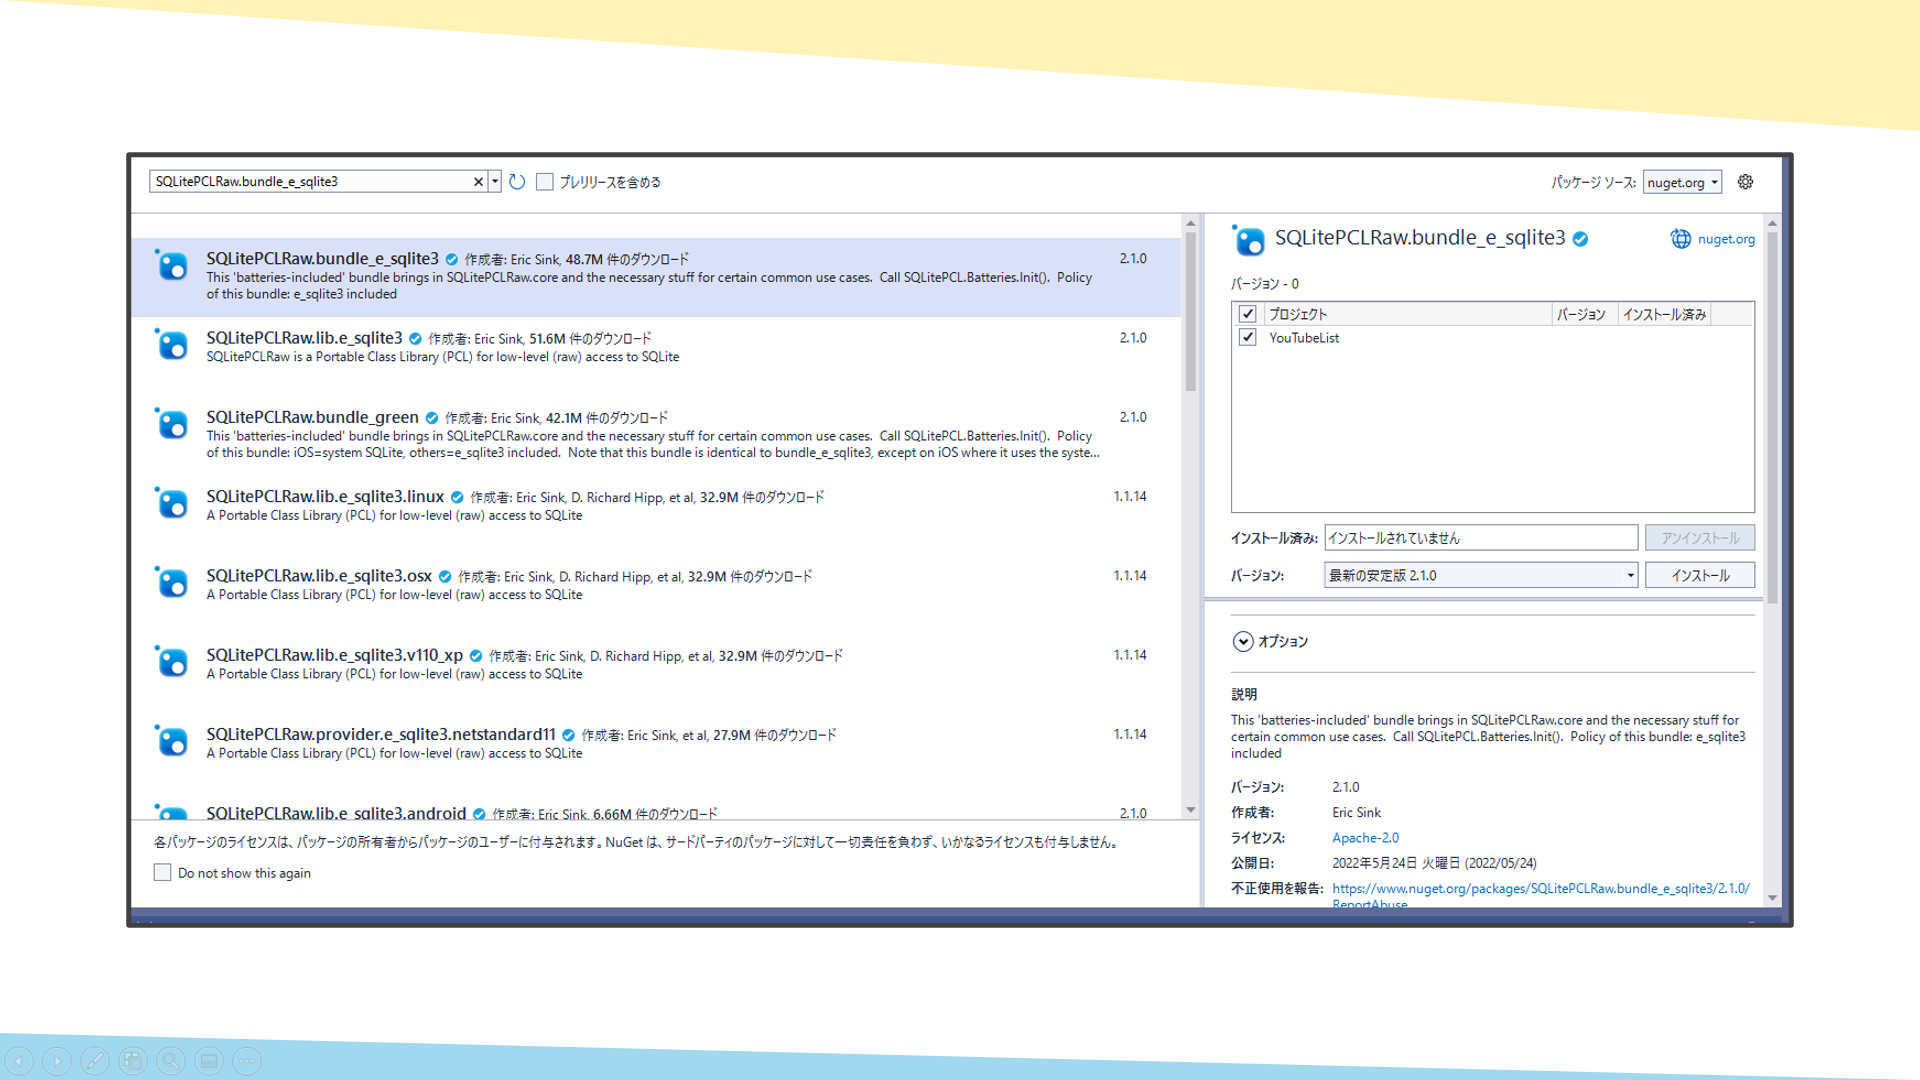1920x1080 pixels.
Task: Click the YouTubeList project name
Action: pos(1304,338)
